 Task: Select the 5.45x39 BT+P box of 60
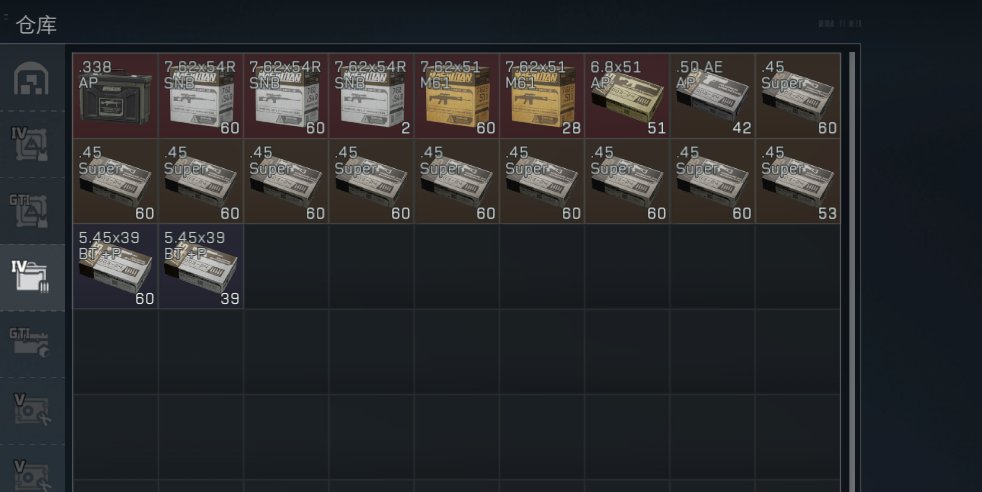tap(115, 266)
